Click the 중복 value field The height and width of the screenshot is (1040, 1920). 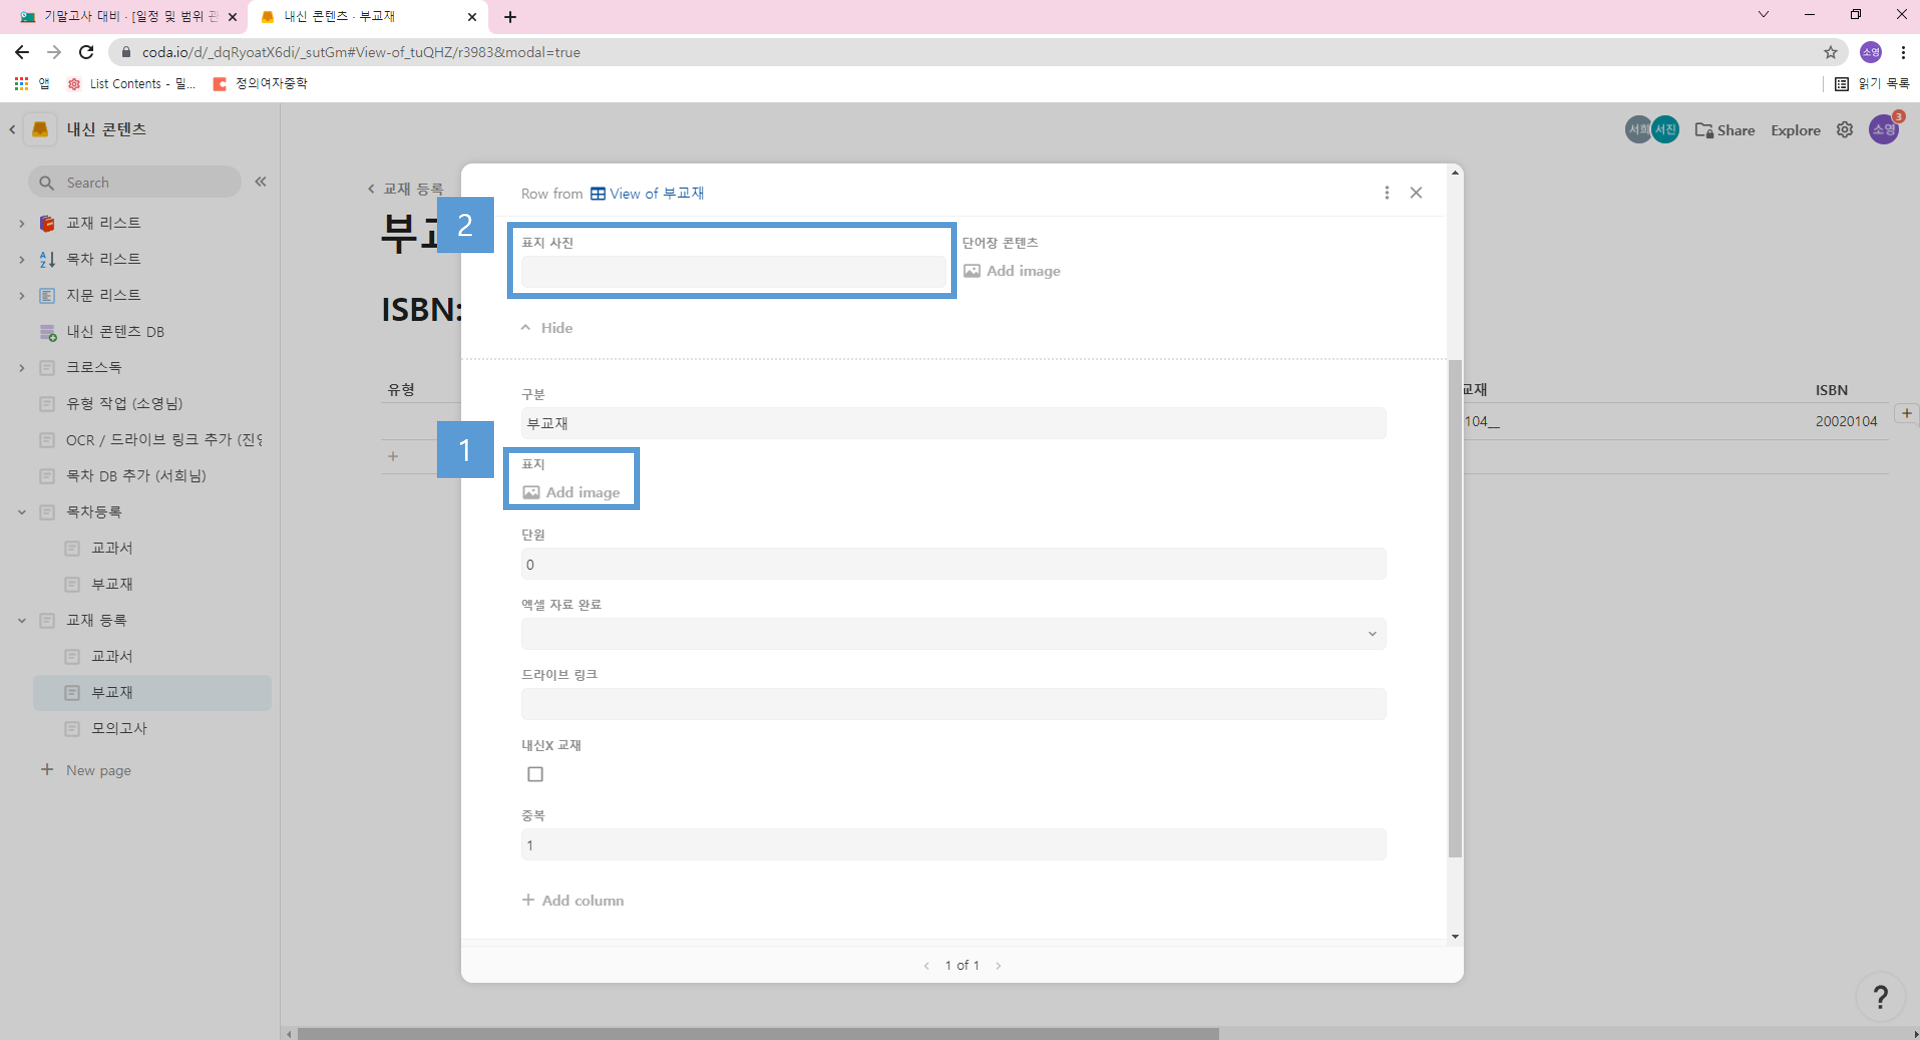(953, 845)
